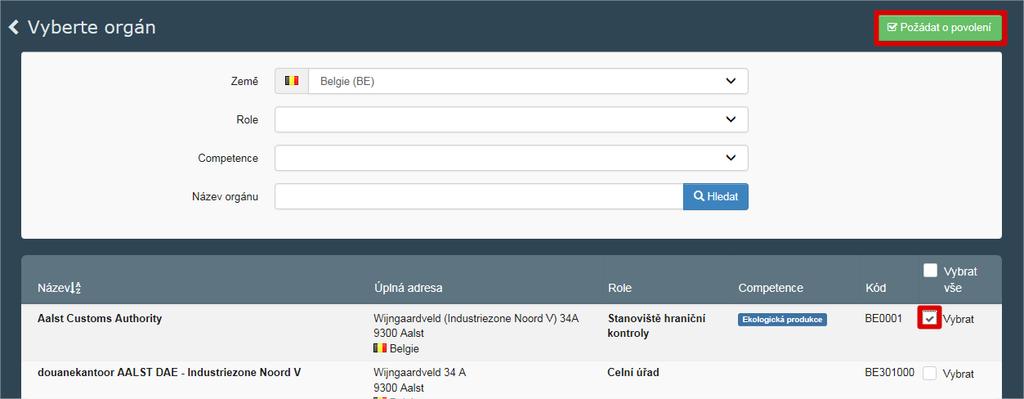Click the Úplná adresa column header
This screenshot has width=1024, height=399.
pos(409,288)
